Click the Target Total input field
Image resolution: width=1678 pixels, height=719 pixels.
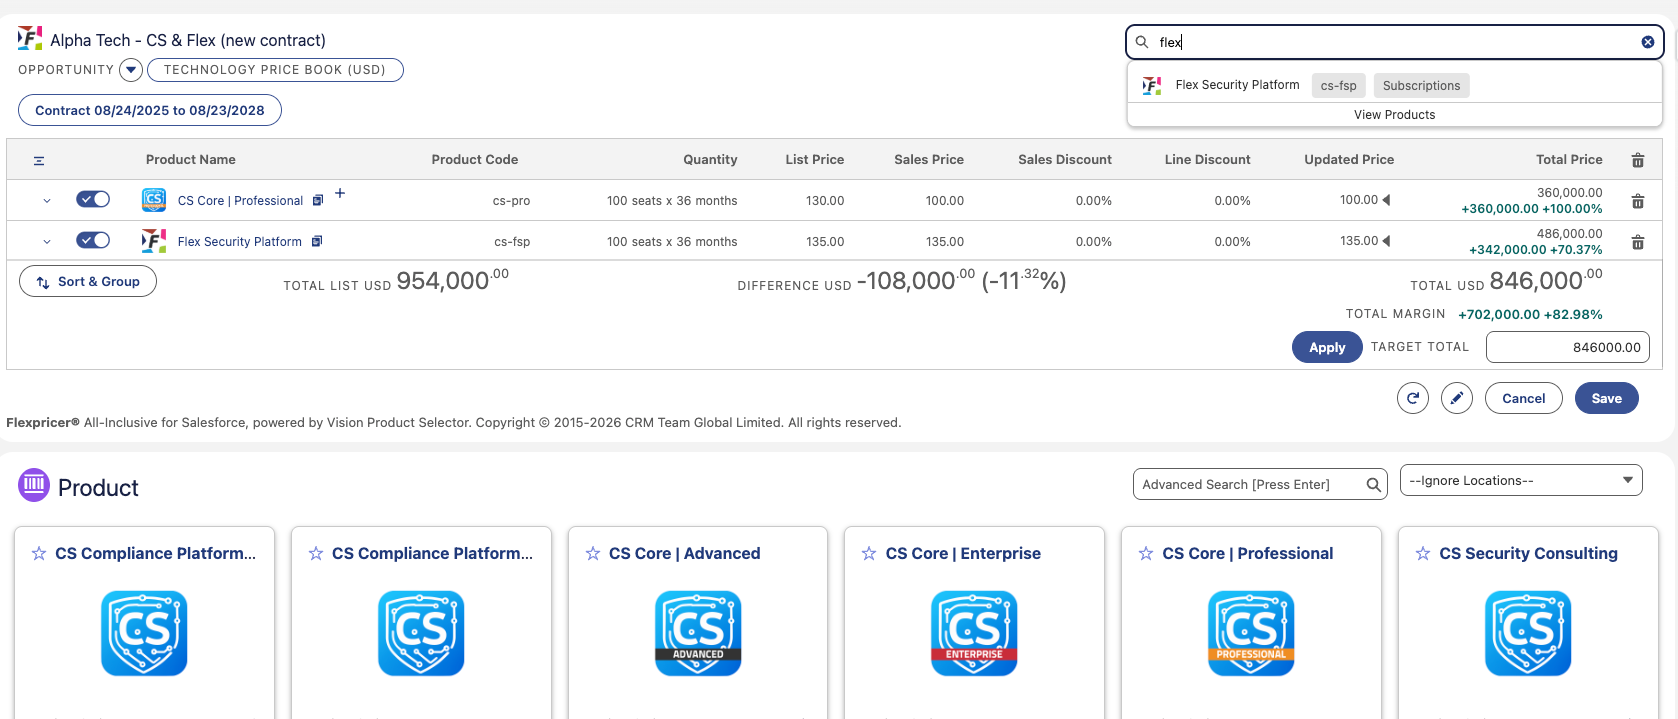(x=1567, y=347)
